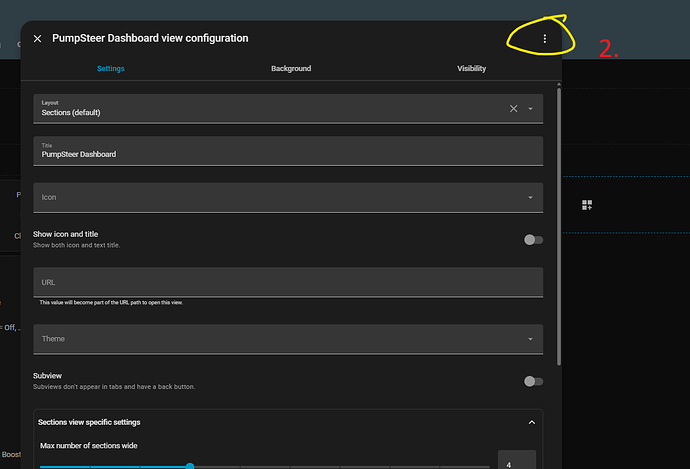Switch to the Background tab
Screen dimensions: 690x469
(x=291, y=69)
